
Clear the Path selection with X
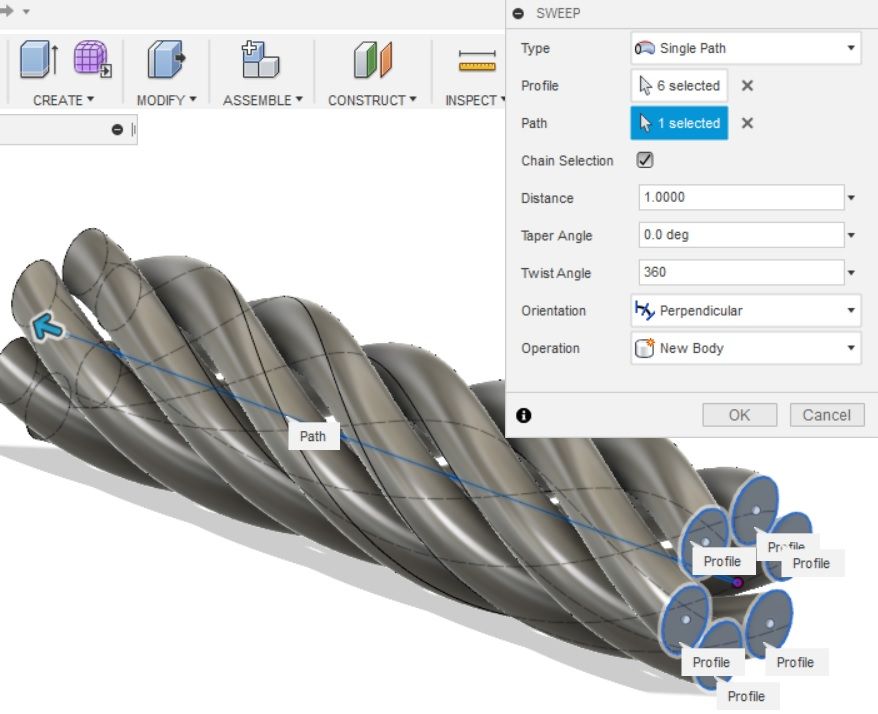[x=747, y=123]
